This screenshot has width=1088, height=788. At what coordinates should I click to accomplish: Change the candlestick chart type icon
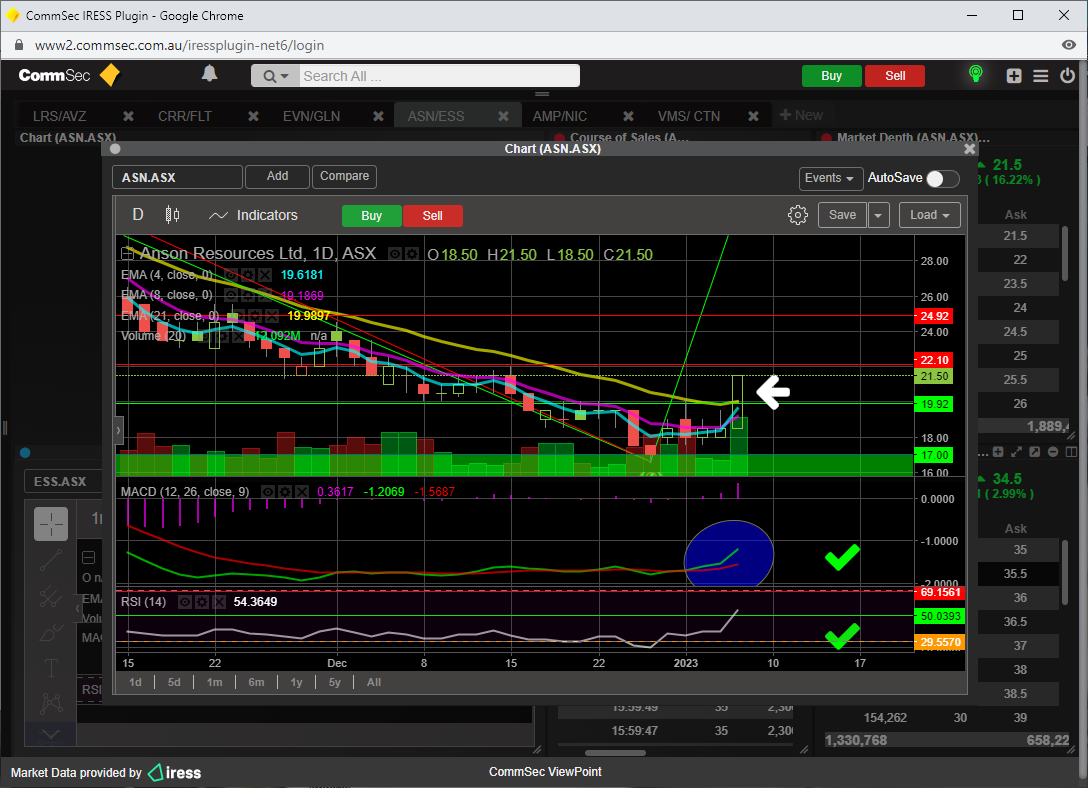pos(172,215)
